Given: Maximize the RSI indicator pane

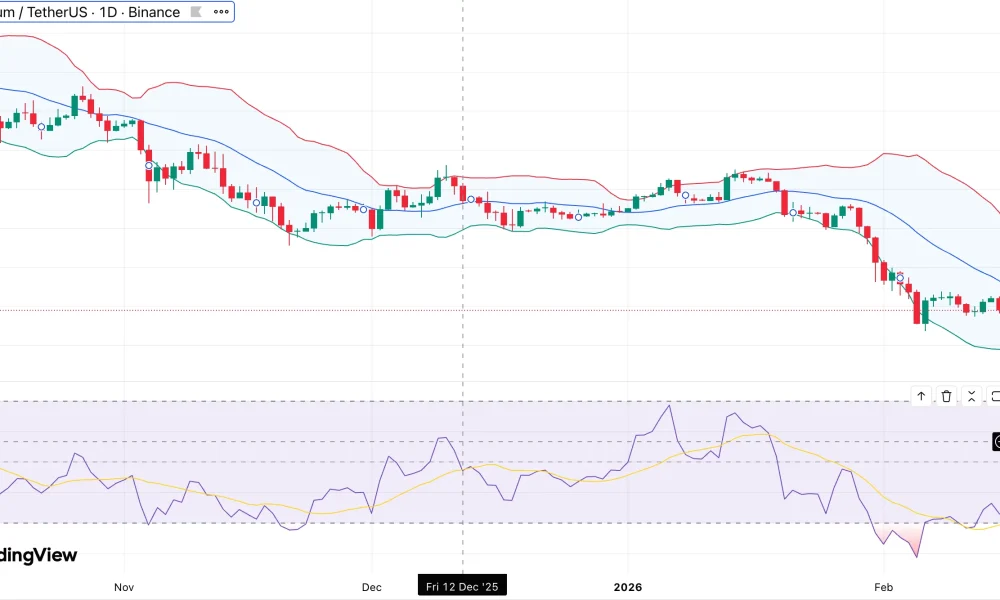Looking at the screenshot, I should [995, 396].
